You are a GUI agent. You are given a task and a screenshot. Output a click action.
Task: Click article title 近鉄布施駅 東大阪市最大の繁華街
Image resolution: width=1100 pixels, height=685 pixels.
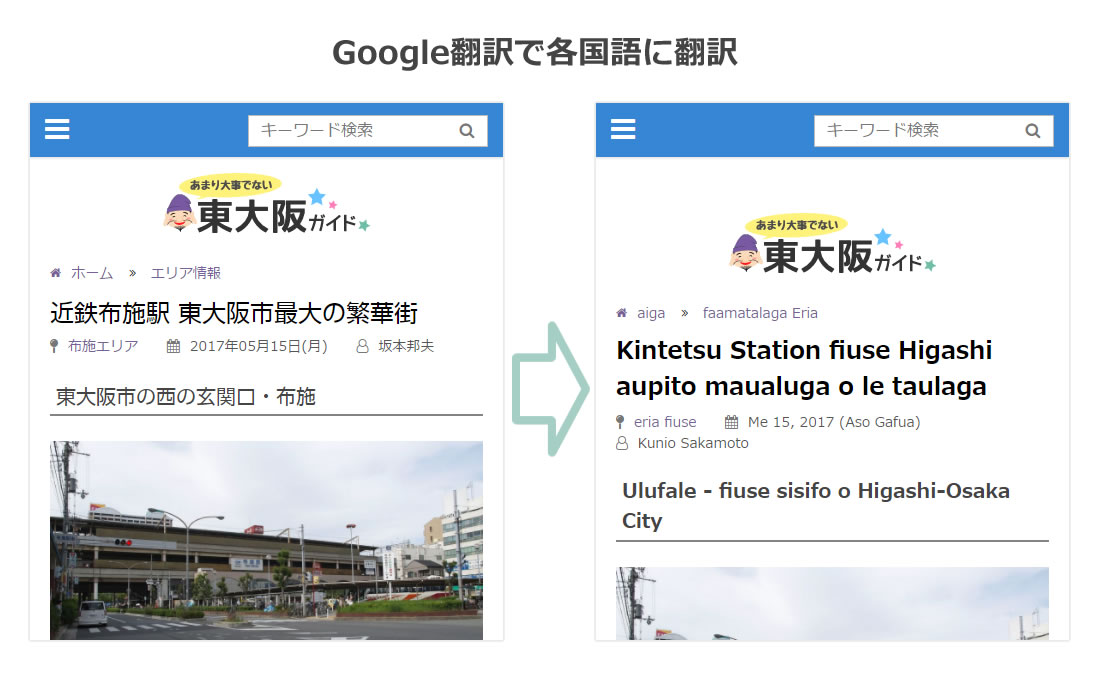(x=234, y=313)
